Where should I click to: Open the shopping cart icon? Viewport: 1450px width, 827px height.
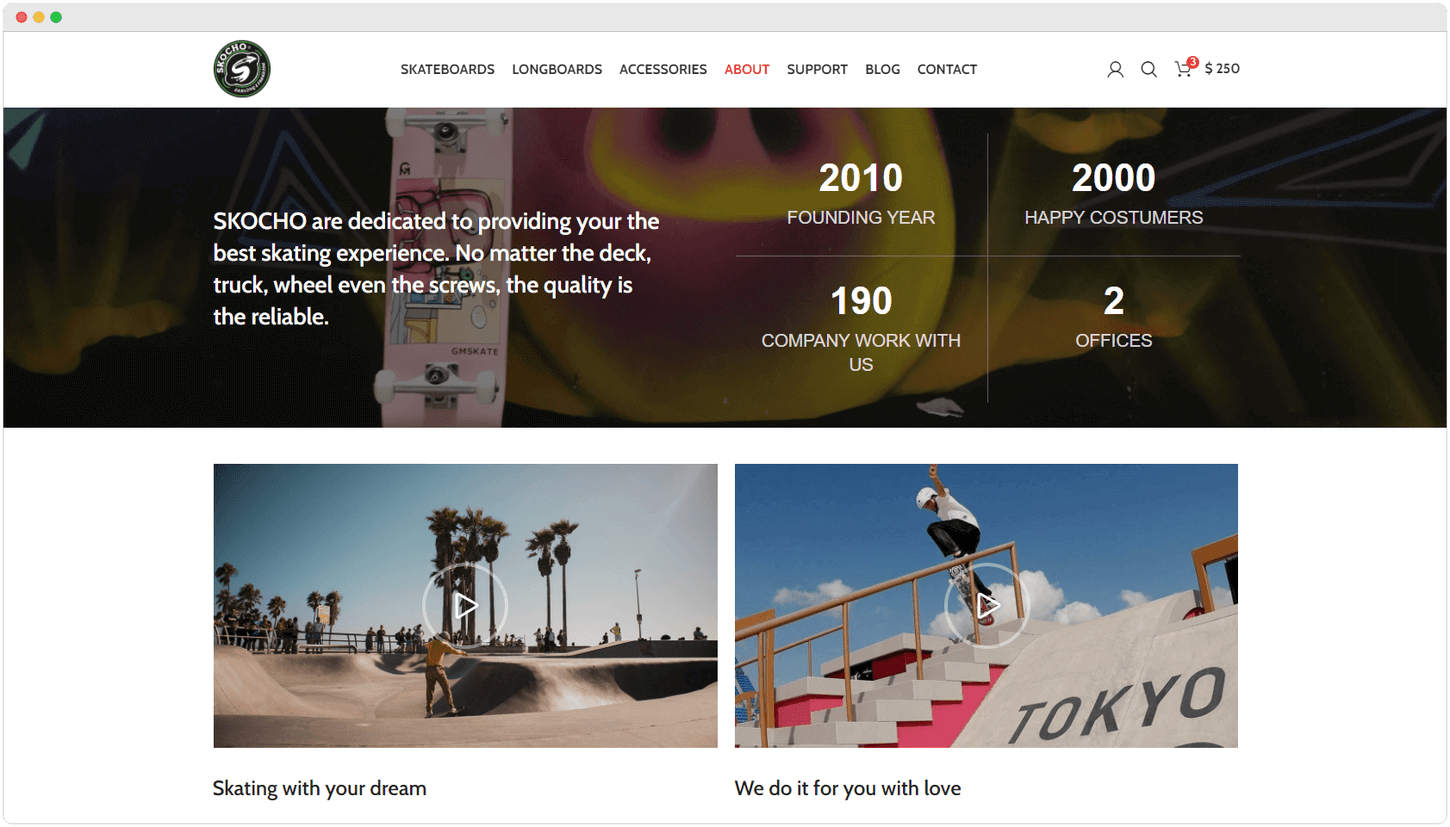[x=1183, y=70]
